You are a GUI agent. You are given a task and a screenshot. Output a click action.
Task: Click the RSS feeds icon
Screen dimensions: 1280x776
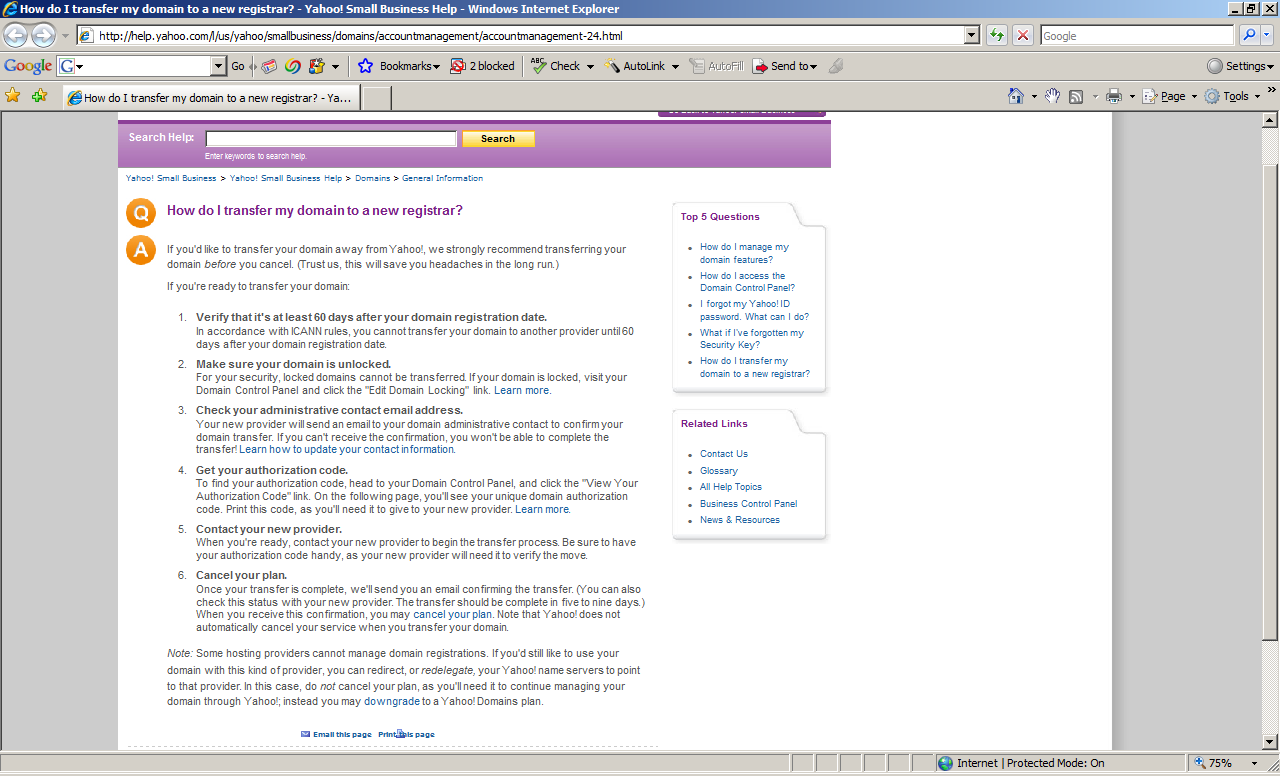pos(1076,96)
